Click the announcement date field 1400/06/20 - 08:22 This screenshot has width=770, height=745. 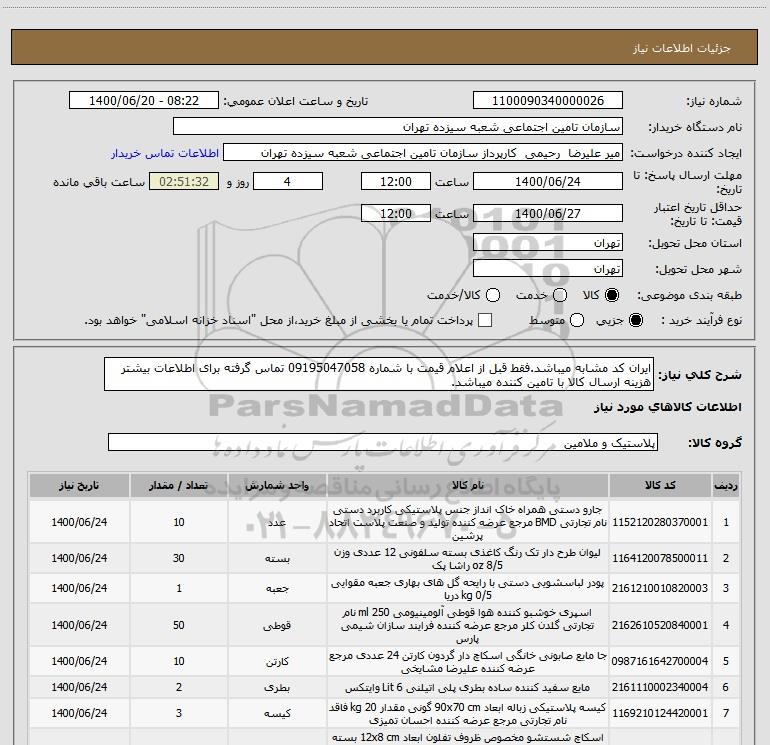144,101
